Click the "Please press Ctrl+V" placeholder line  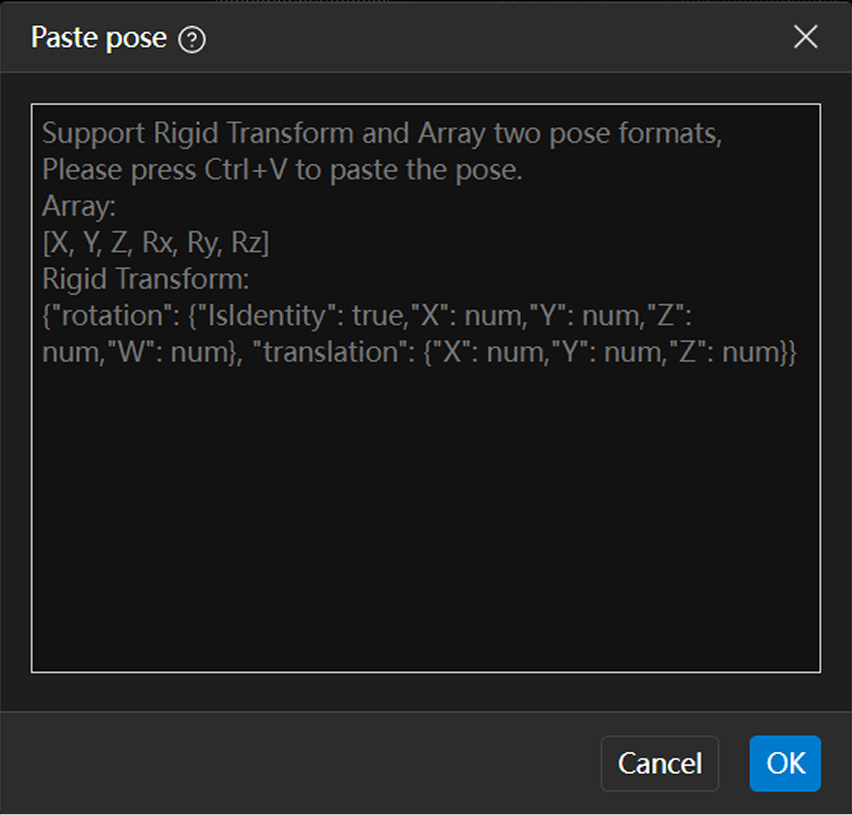click(282, 171)
